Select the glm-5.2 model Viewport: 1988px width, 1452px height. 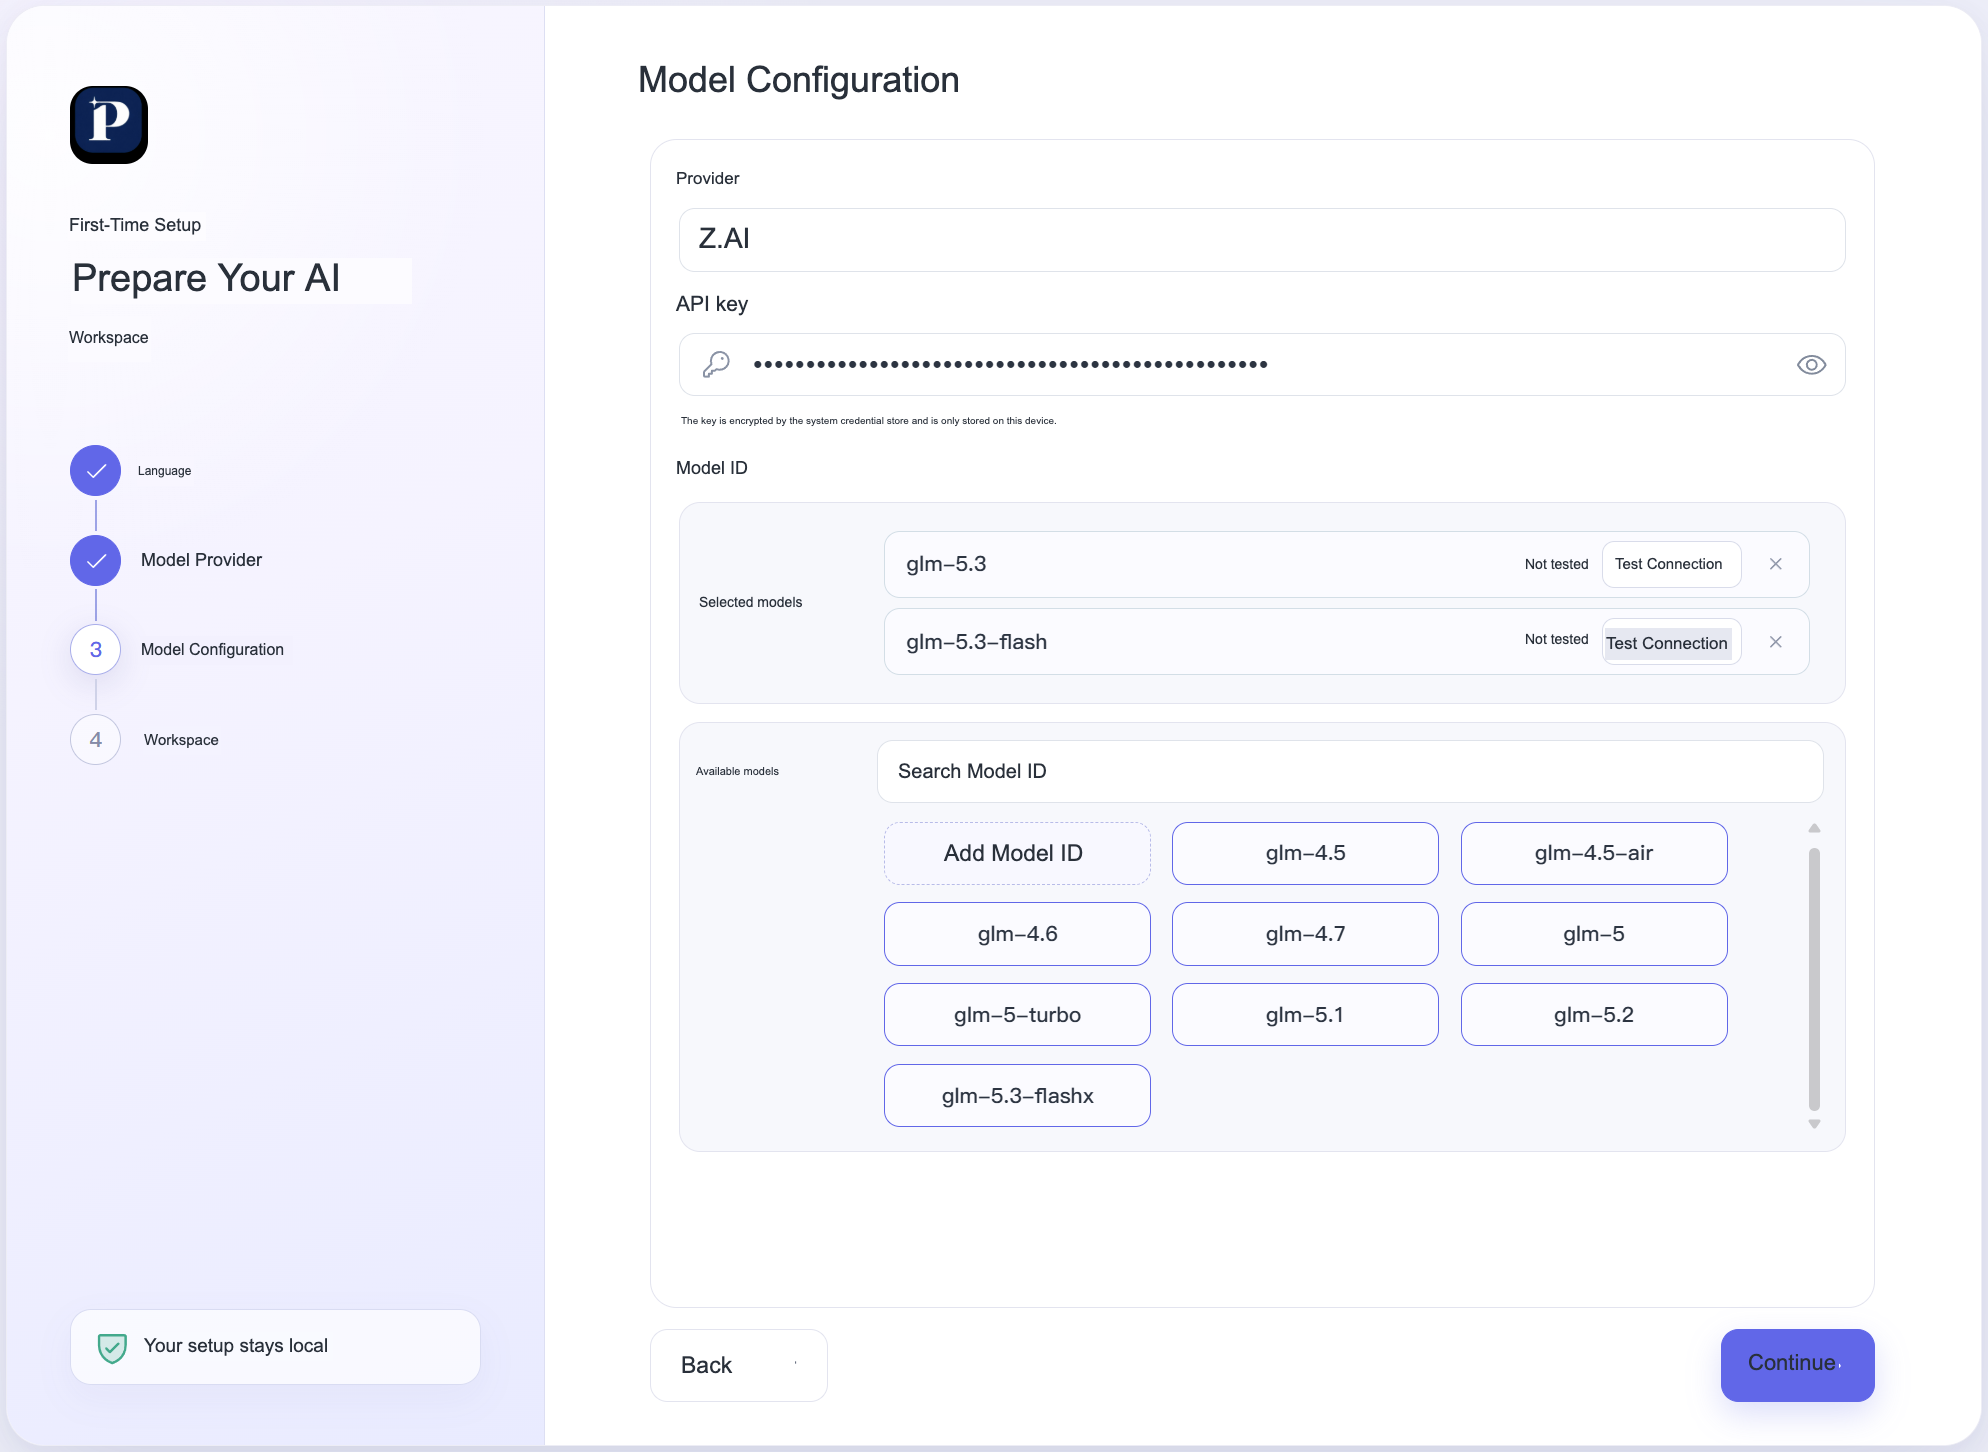[x=1594, y=1015]
